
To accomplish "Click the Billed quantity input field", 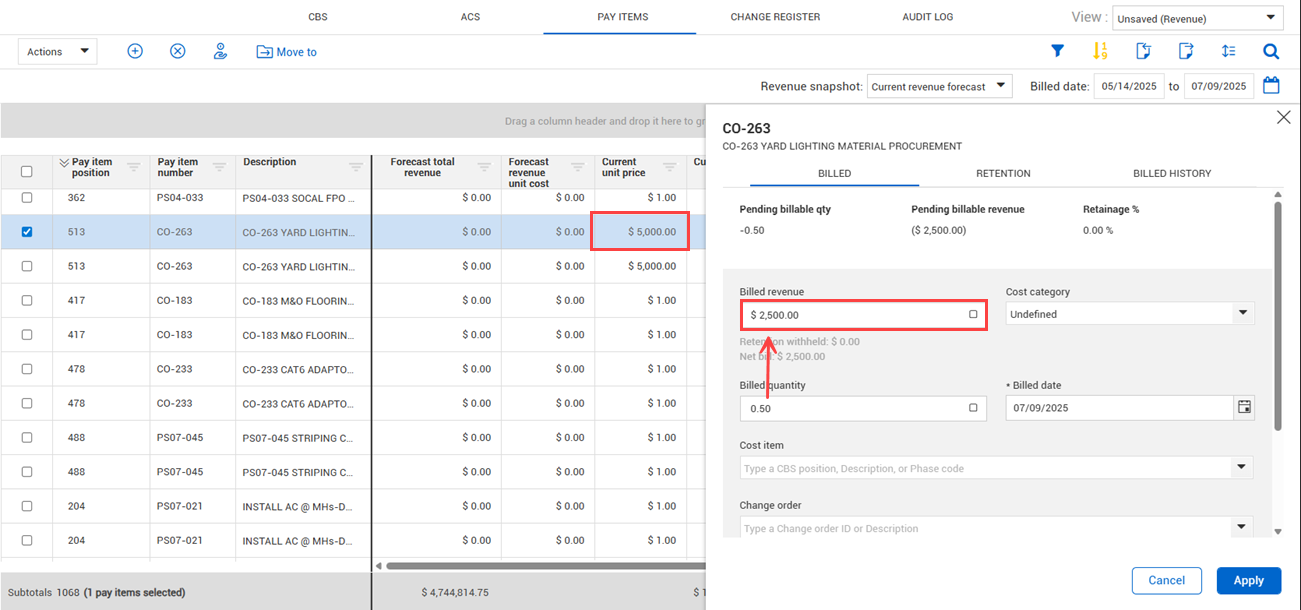I will pos(855,408).
